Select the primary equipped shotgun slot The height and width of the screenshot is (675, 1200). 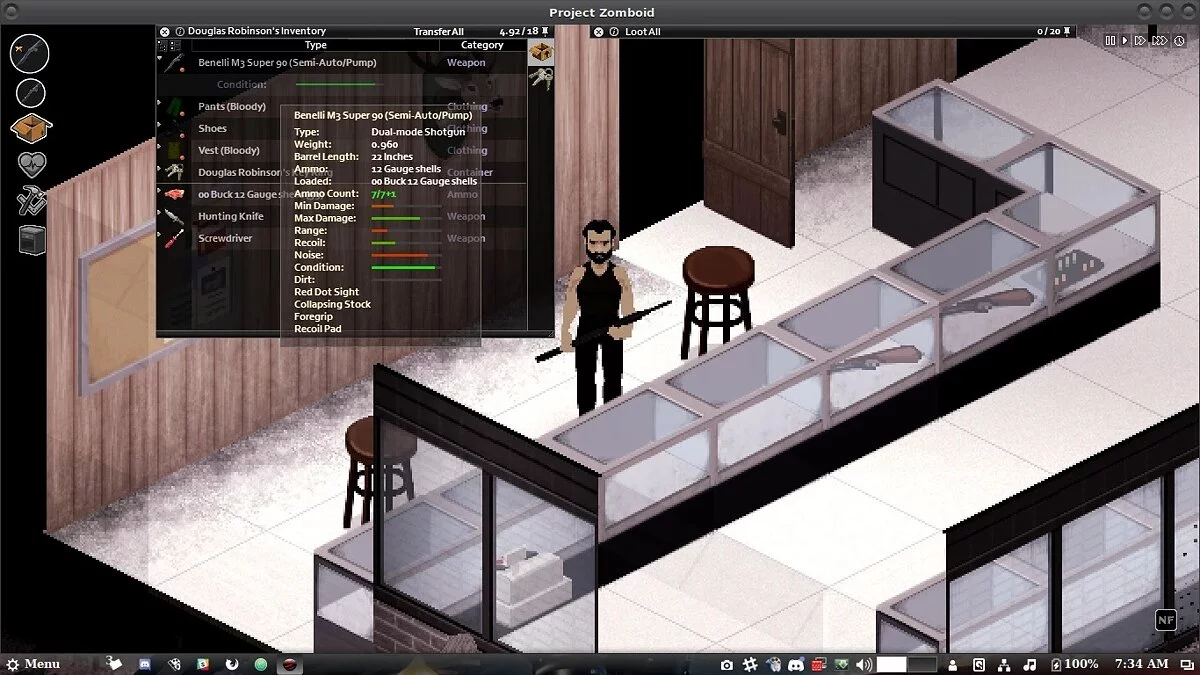pos(30,54)
